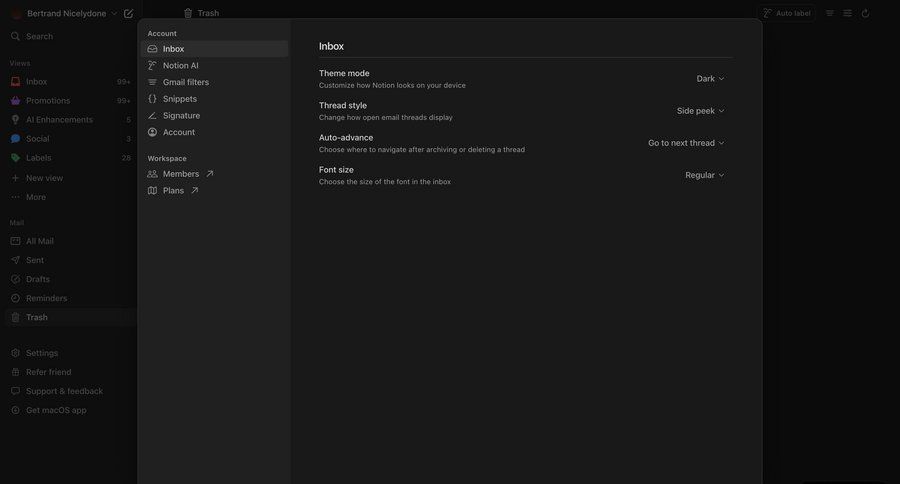
Task: Click the Auto label sparkle icon
Action: coord(768,13)
